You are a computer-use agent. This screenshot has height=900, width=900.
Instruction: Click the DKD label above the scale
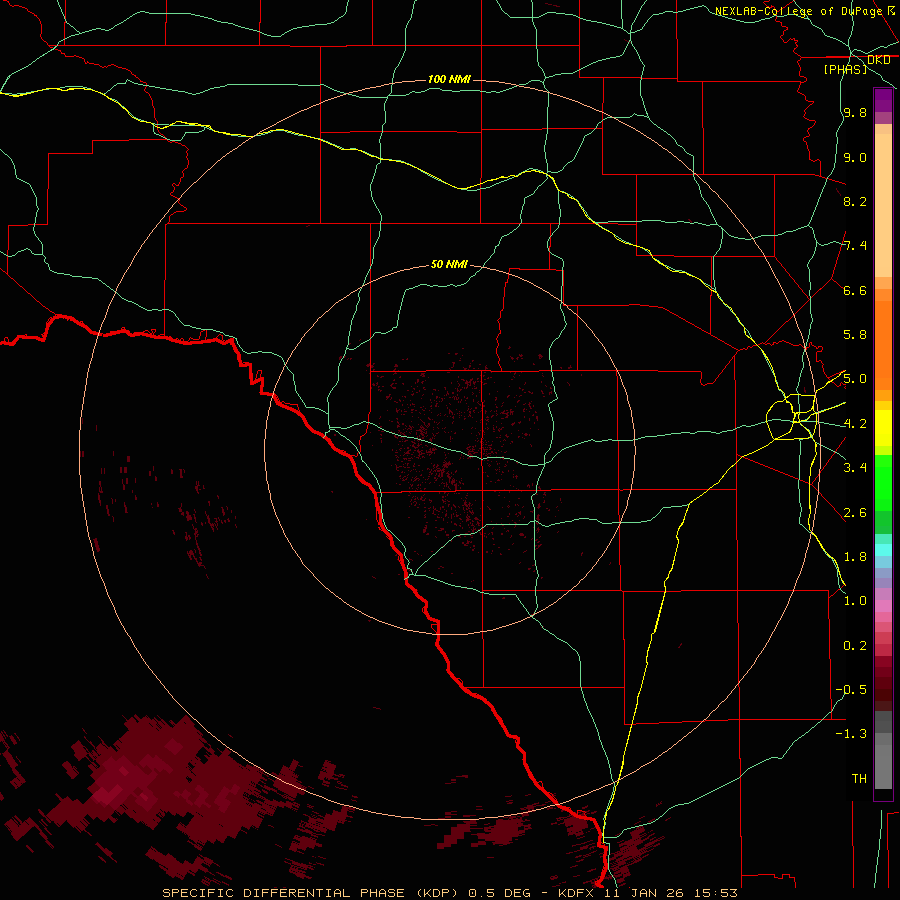[878, 60]
